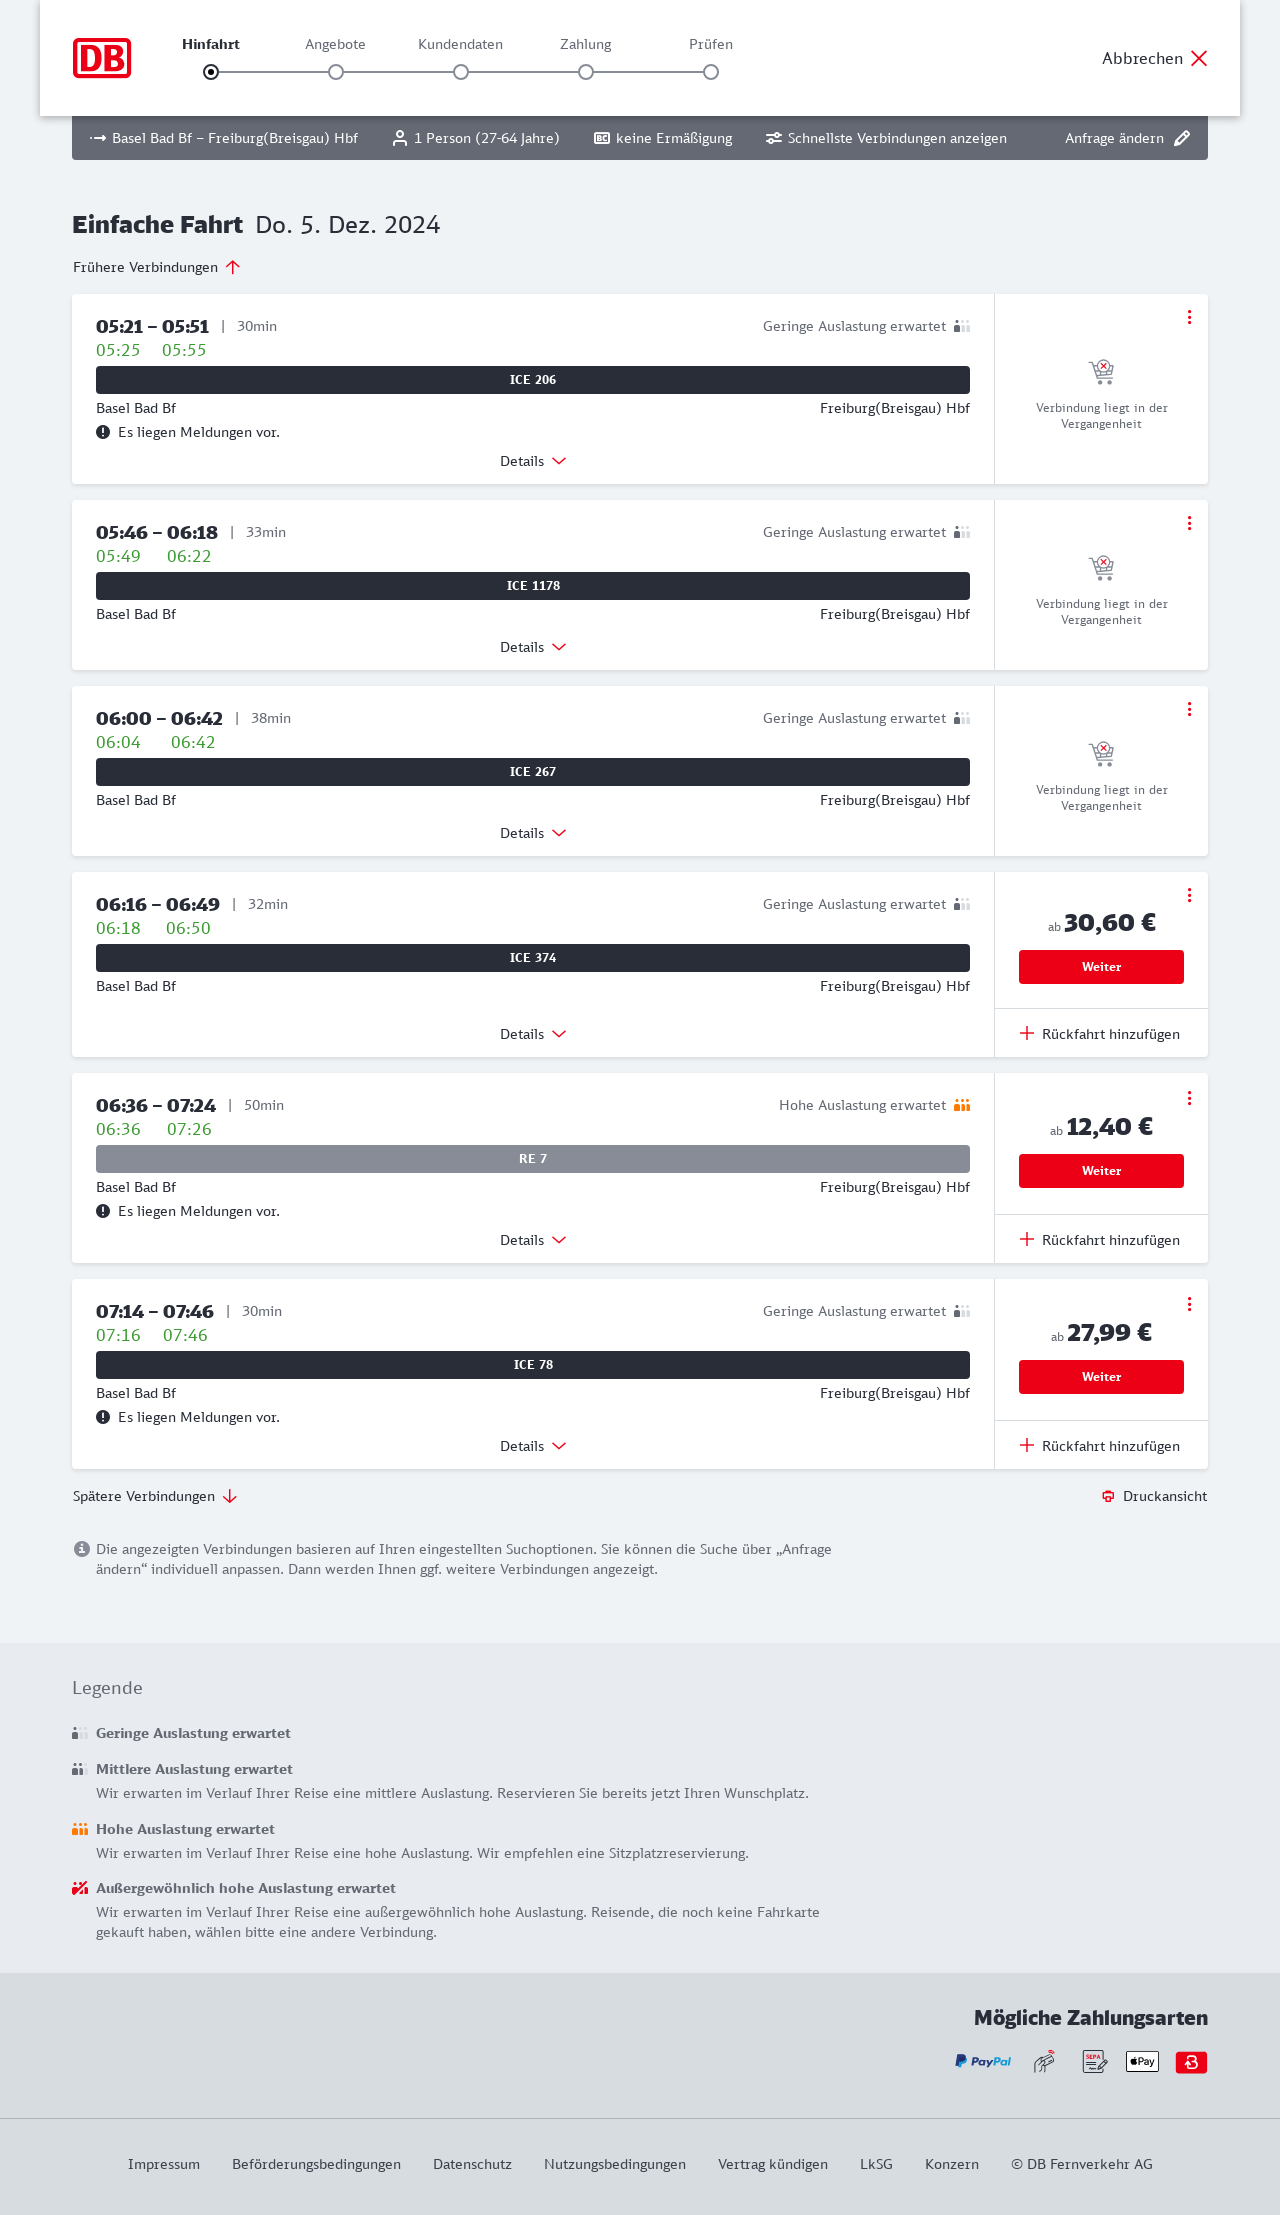This screenshot has width=1280, height=2215.
Task: Open three-dot menu for ICE 206 connection
Action: [1189, 317]
